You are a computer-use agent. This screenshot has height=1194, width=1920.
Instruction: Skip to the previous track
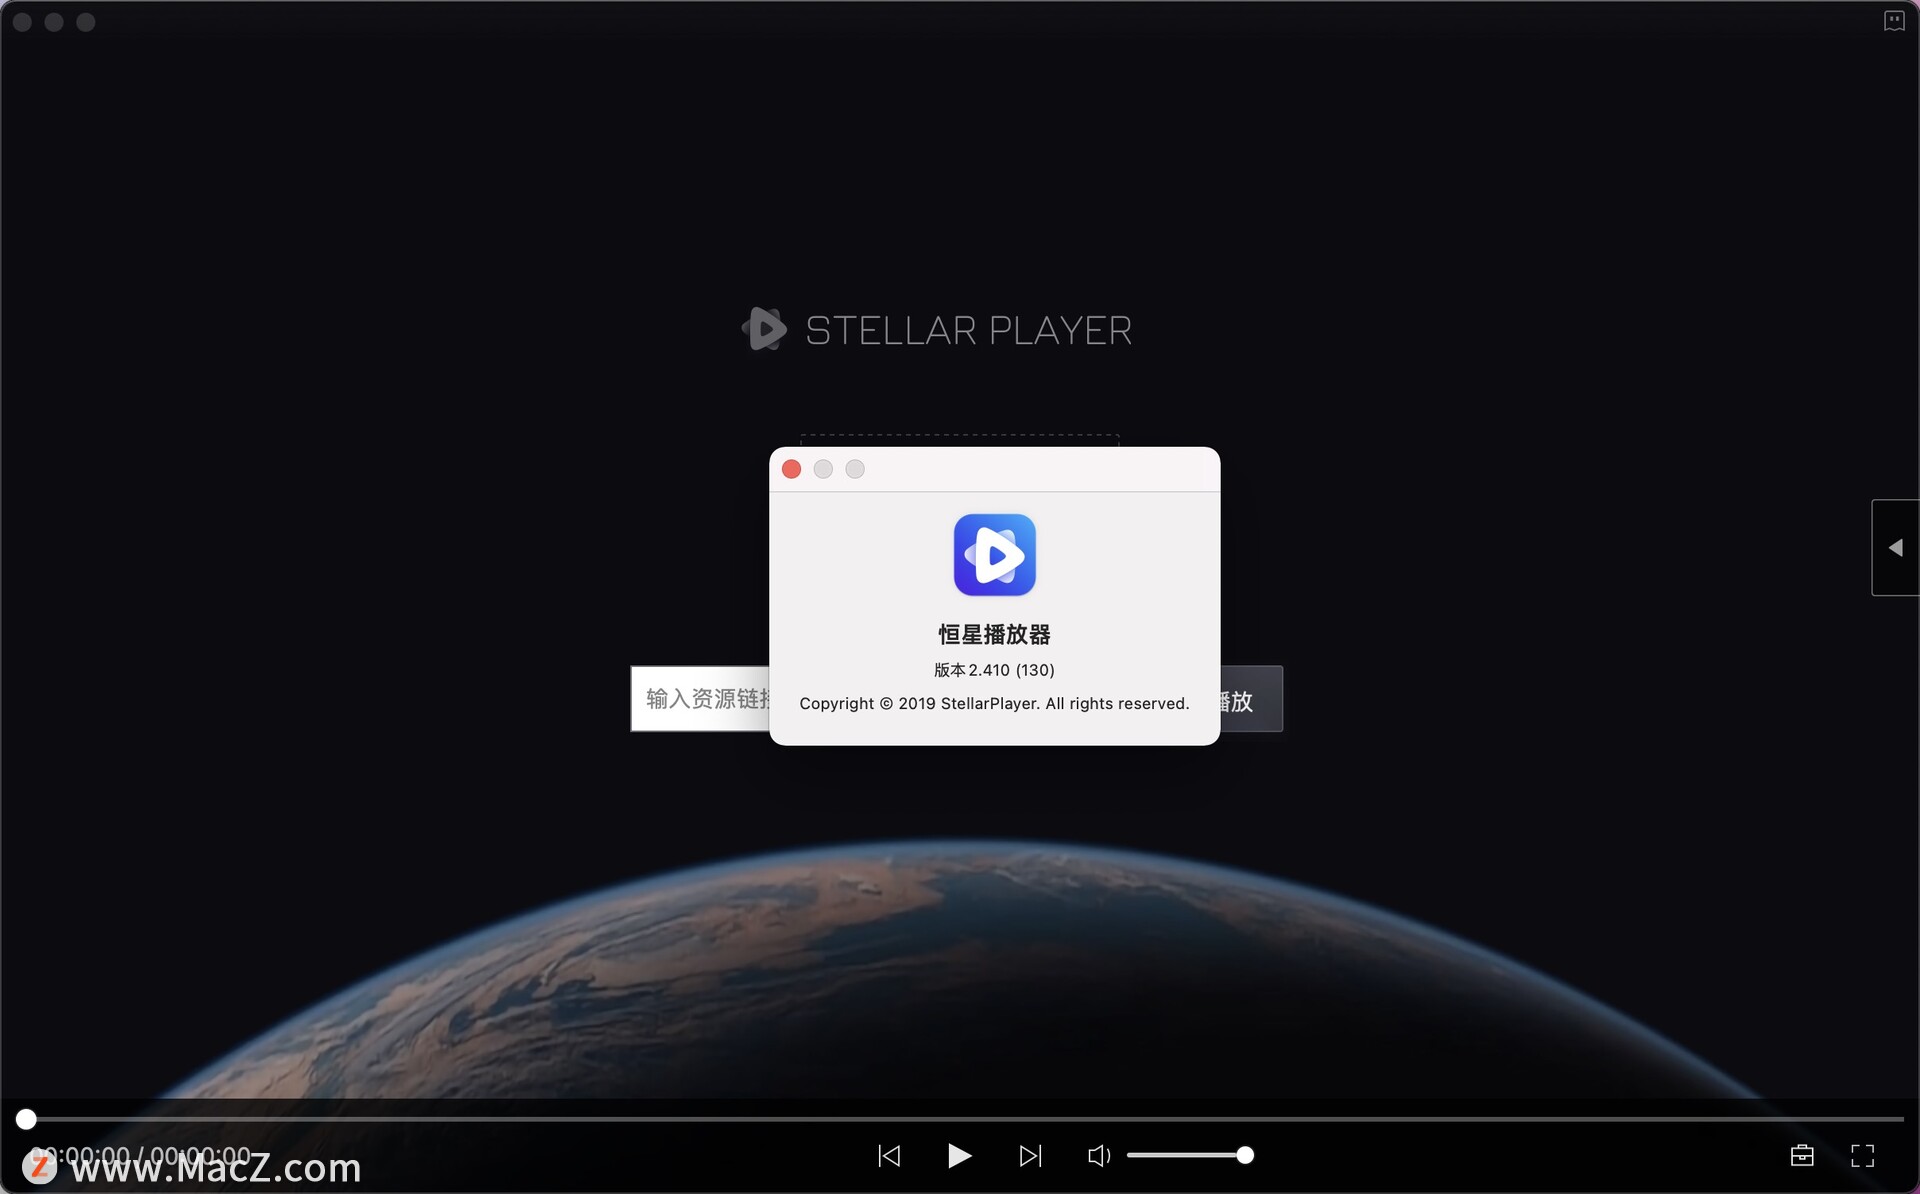(889, 1156)
